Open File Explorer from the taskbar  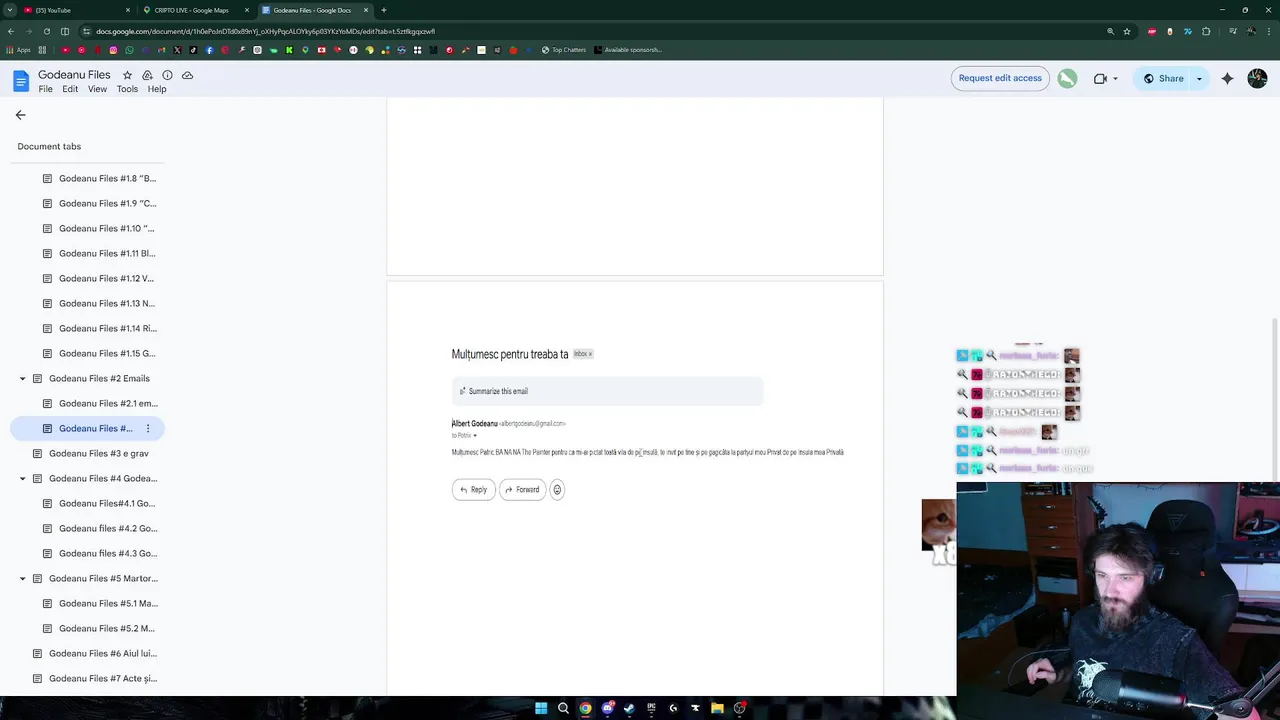[717, 708]
